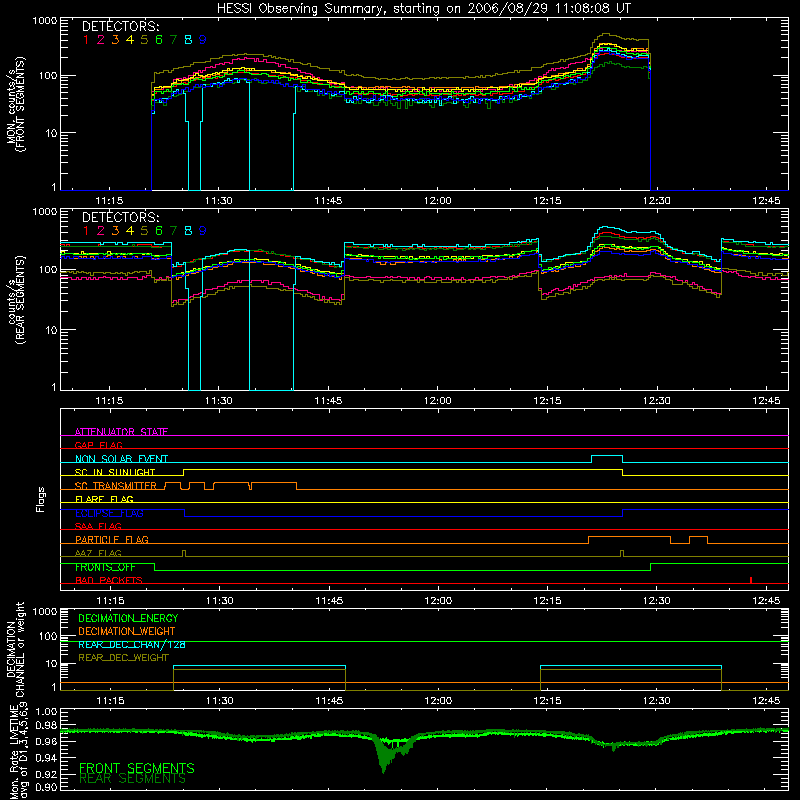The width and height of the screenshot is (800, 800).
Task: Click the 0.98 livetime y-axis label
Action: 46,725
